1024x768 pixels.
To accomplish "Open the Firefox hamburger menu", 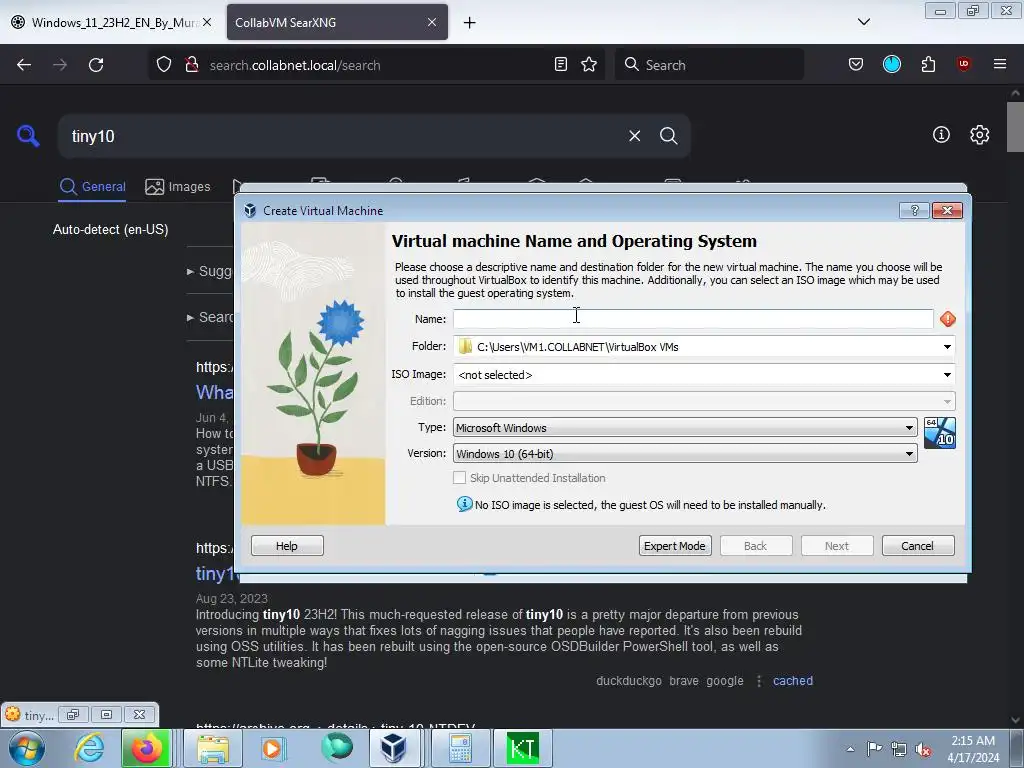I will coord(1000,64).
